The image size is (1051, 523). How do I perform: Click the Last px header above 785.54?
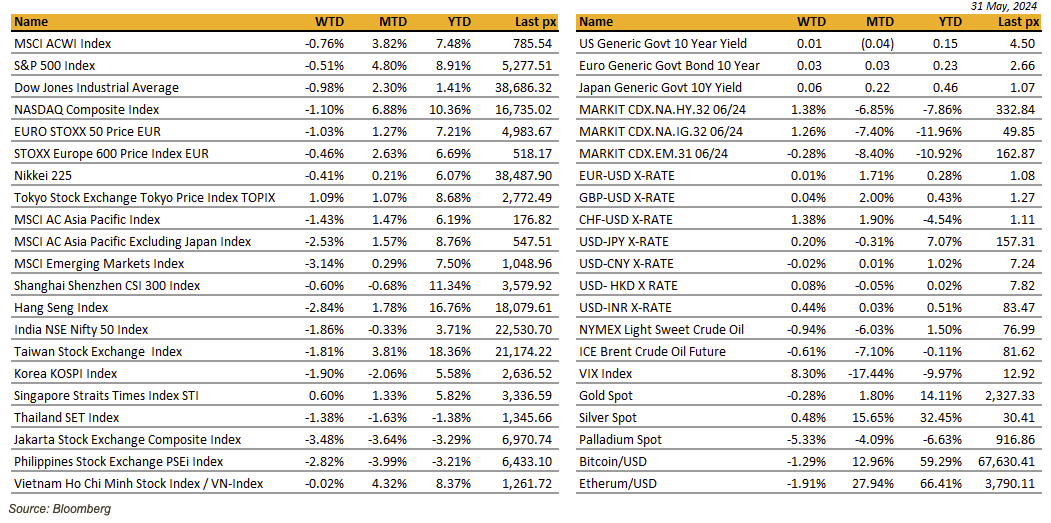click(x=532, y=22)
